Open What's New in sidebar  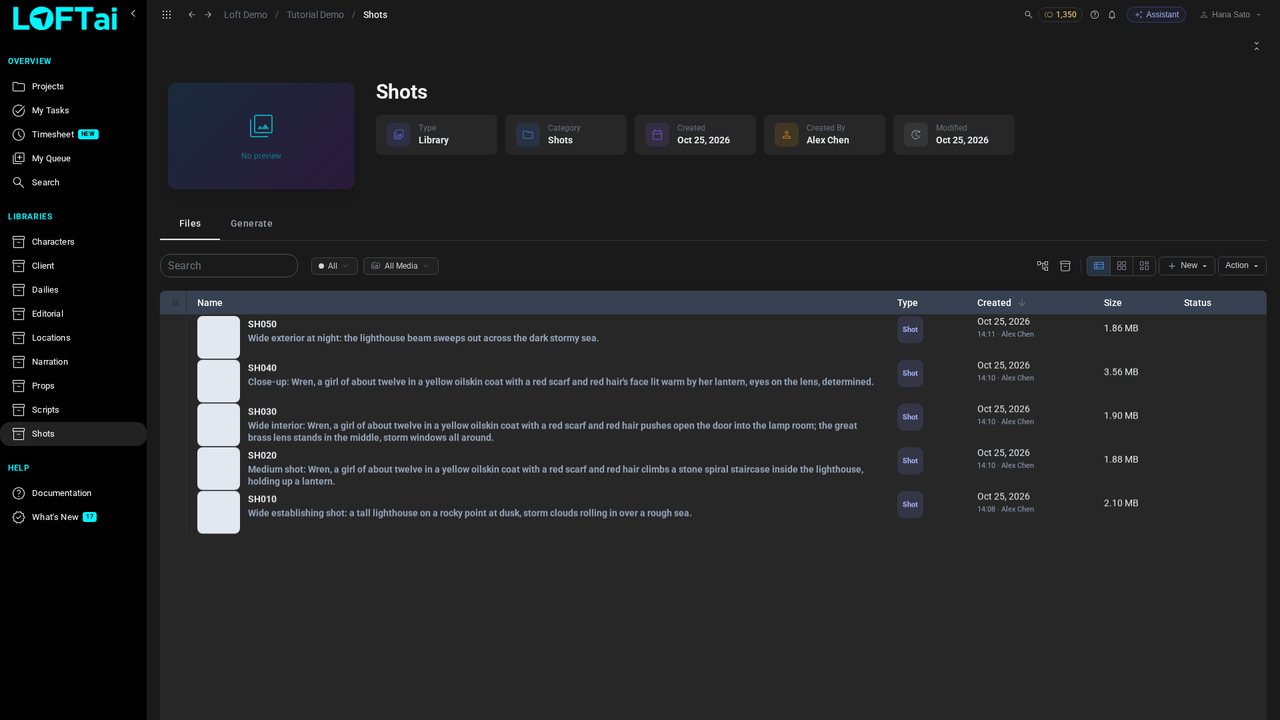coord(73,517)
